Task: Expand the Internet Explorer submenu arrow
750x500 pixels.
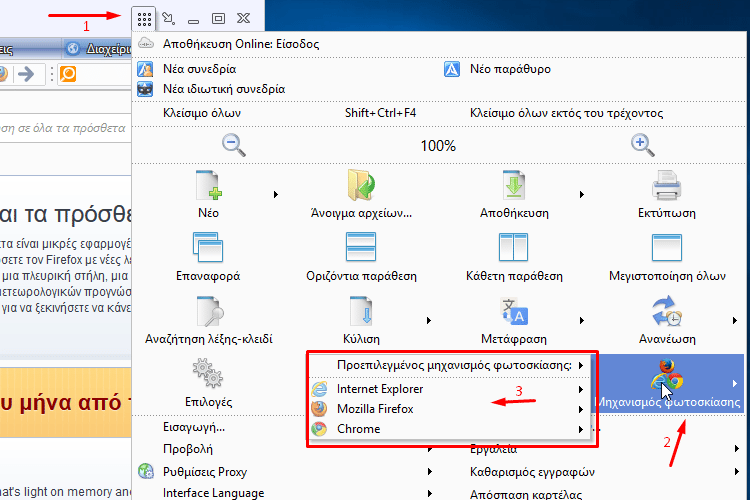Action: (581, 389)
